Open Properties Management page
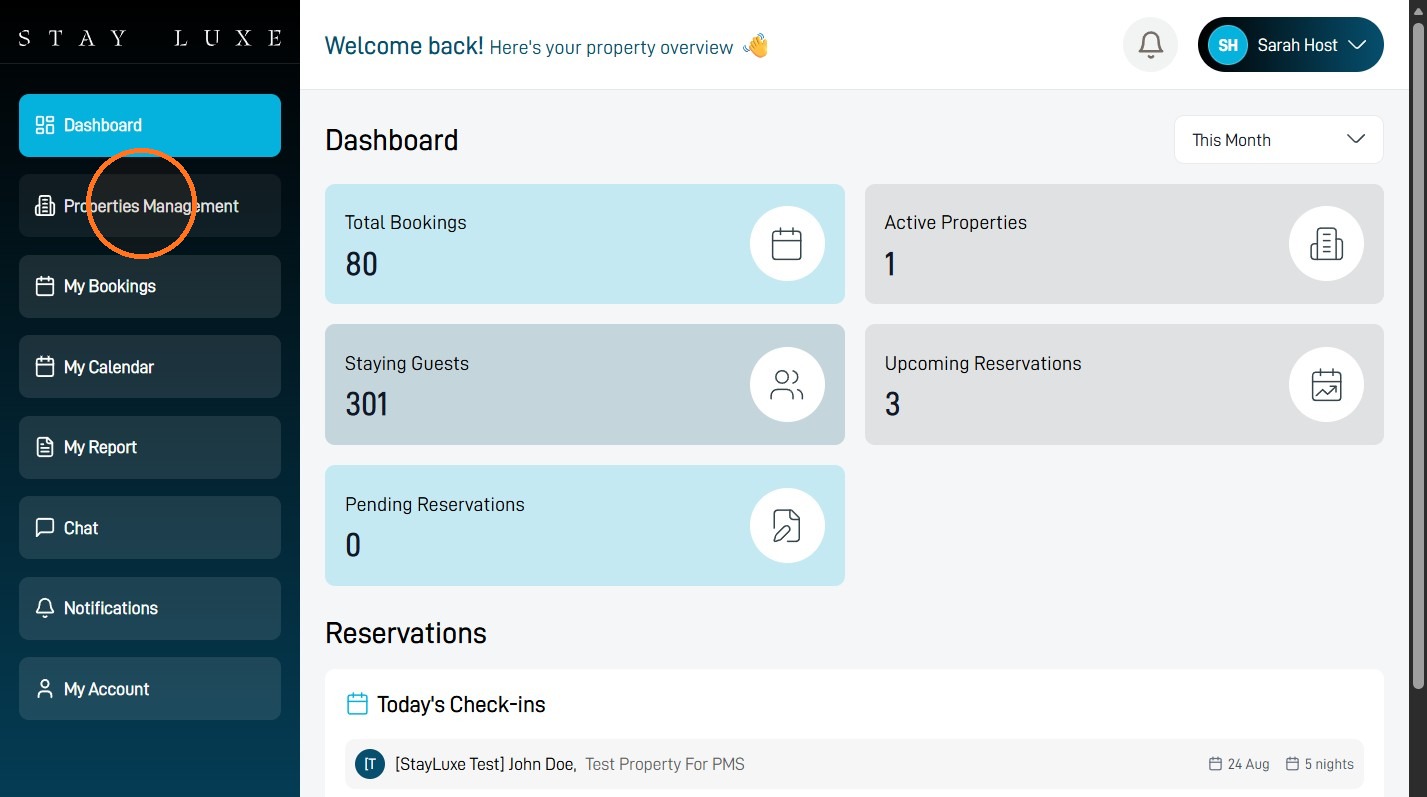This screenshot has height=797, width=1427. [150, 206]
